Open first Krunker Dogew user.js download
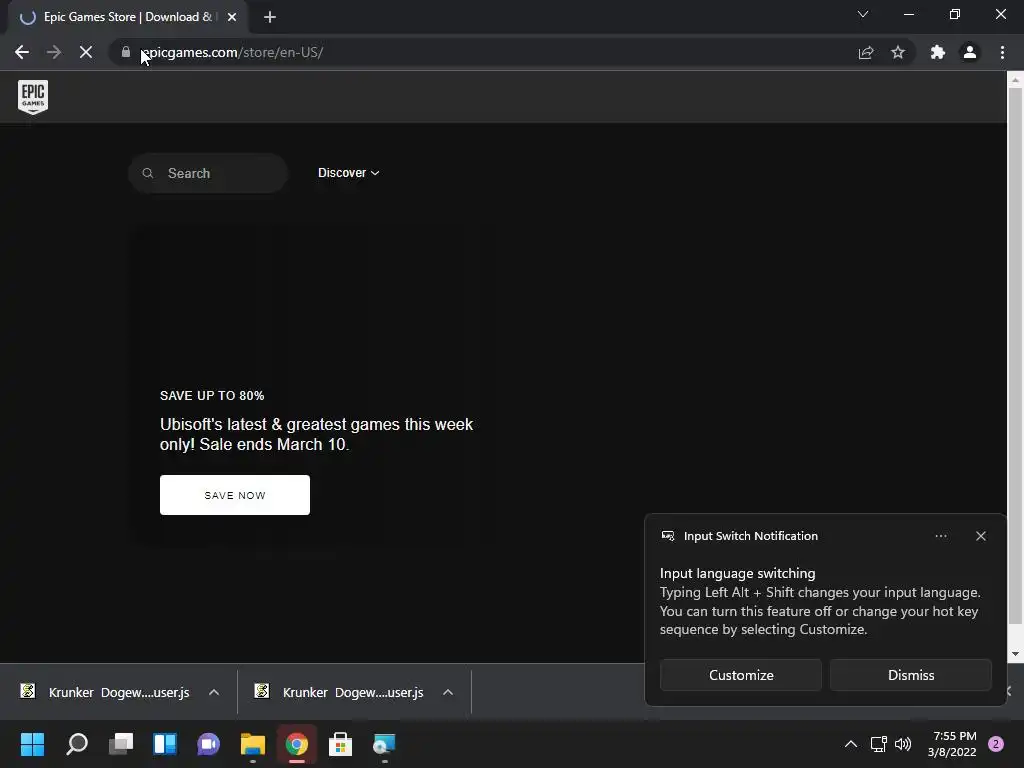1024x768 pixels. click(106, 692)
